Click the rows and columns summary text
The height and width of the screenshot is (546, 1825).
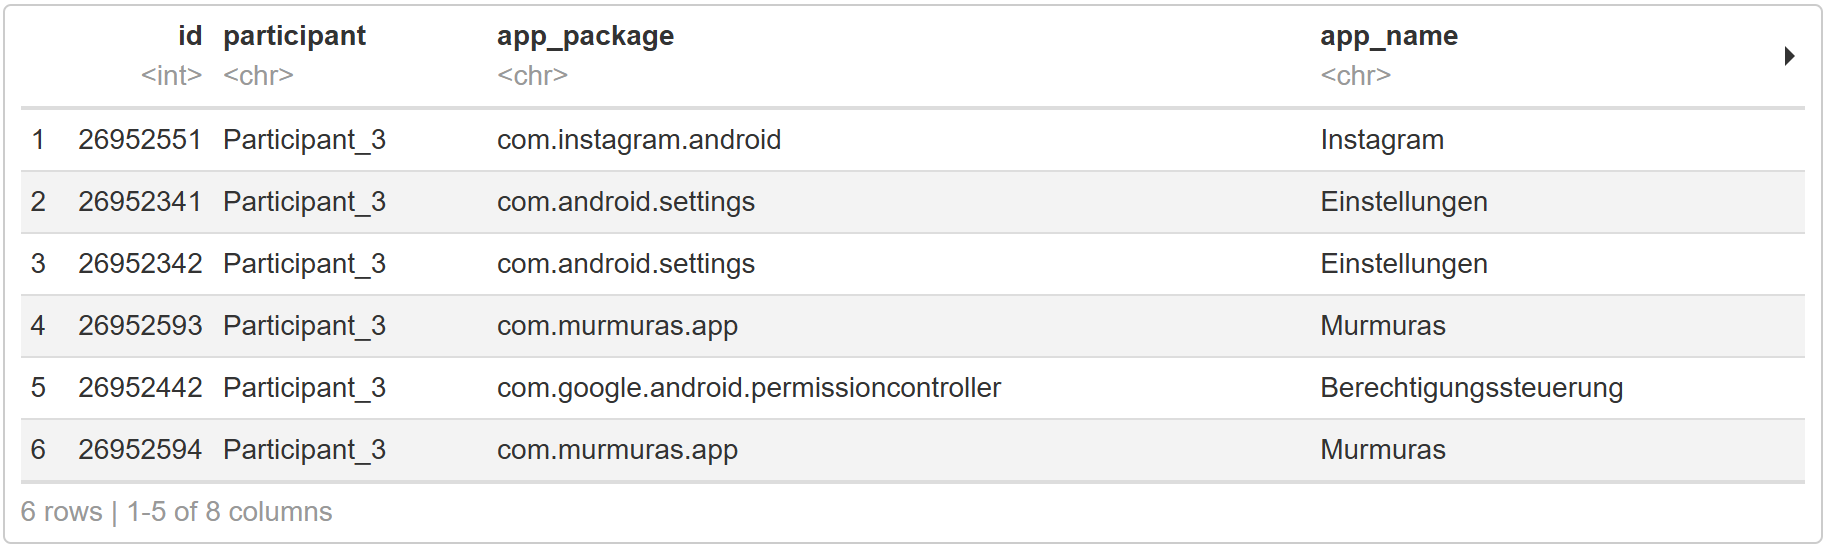pyautogui.click(x=176, y=512)
